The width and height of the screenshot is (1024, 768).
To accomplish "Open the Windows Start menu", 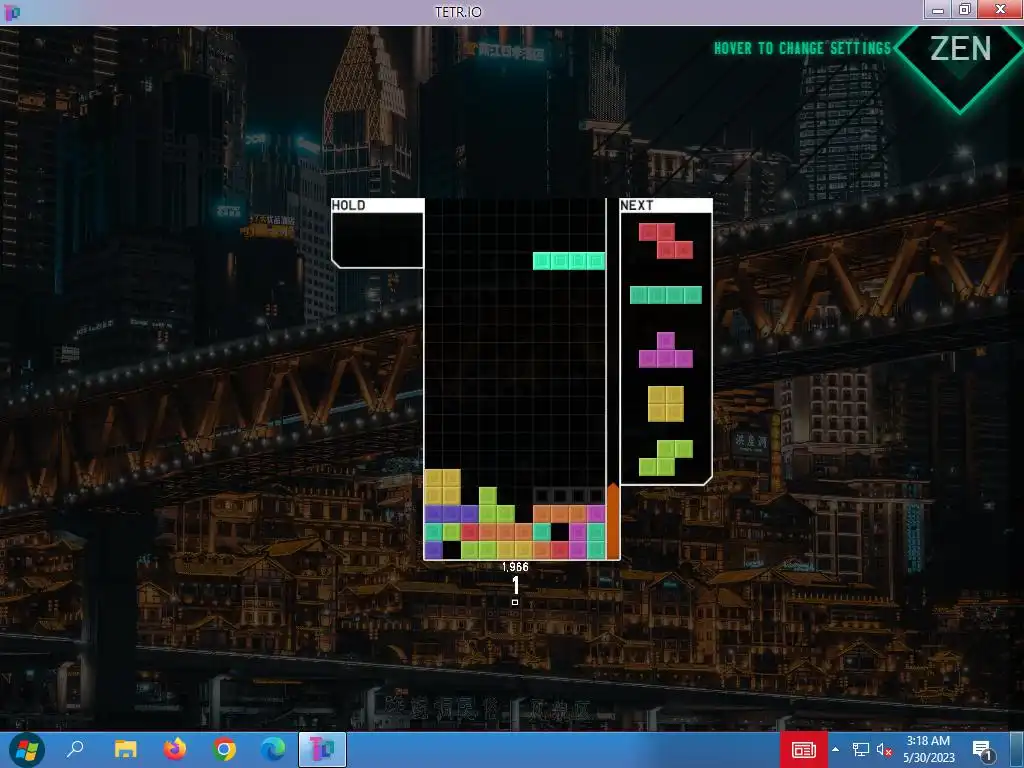I will pyautogui.click(x=26, y=750).
